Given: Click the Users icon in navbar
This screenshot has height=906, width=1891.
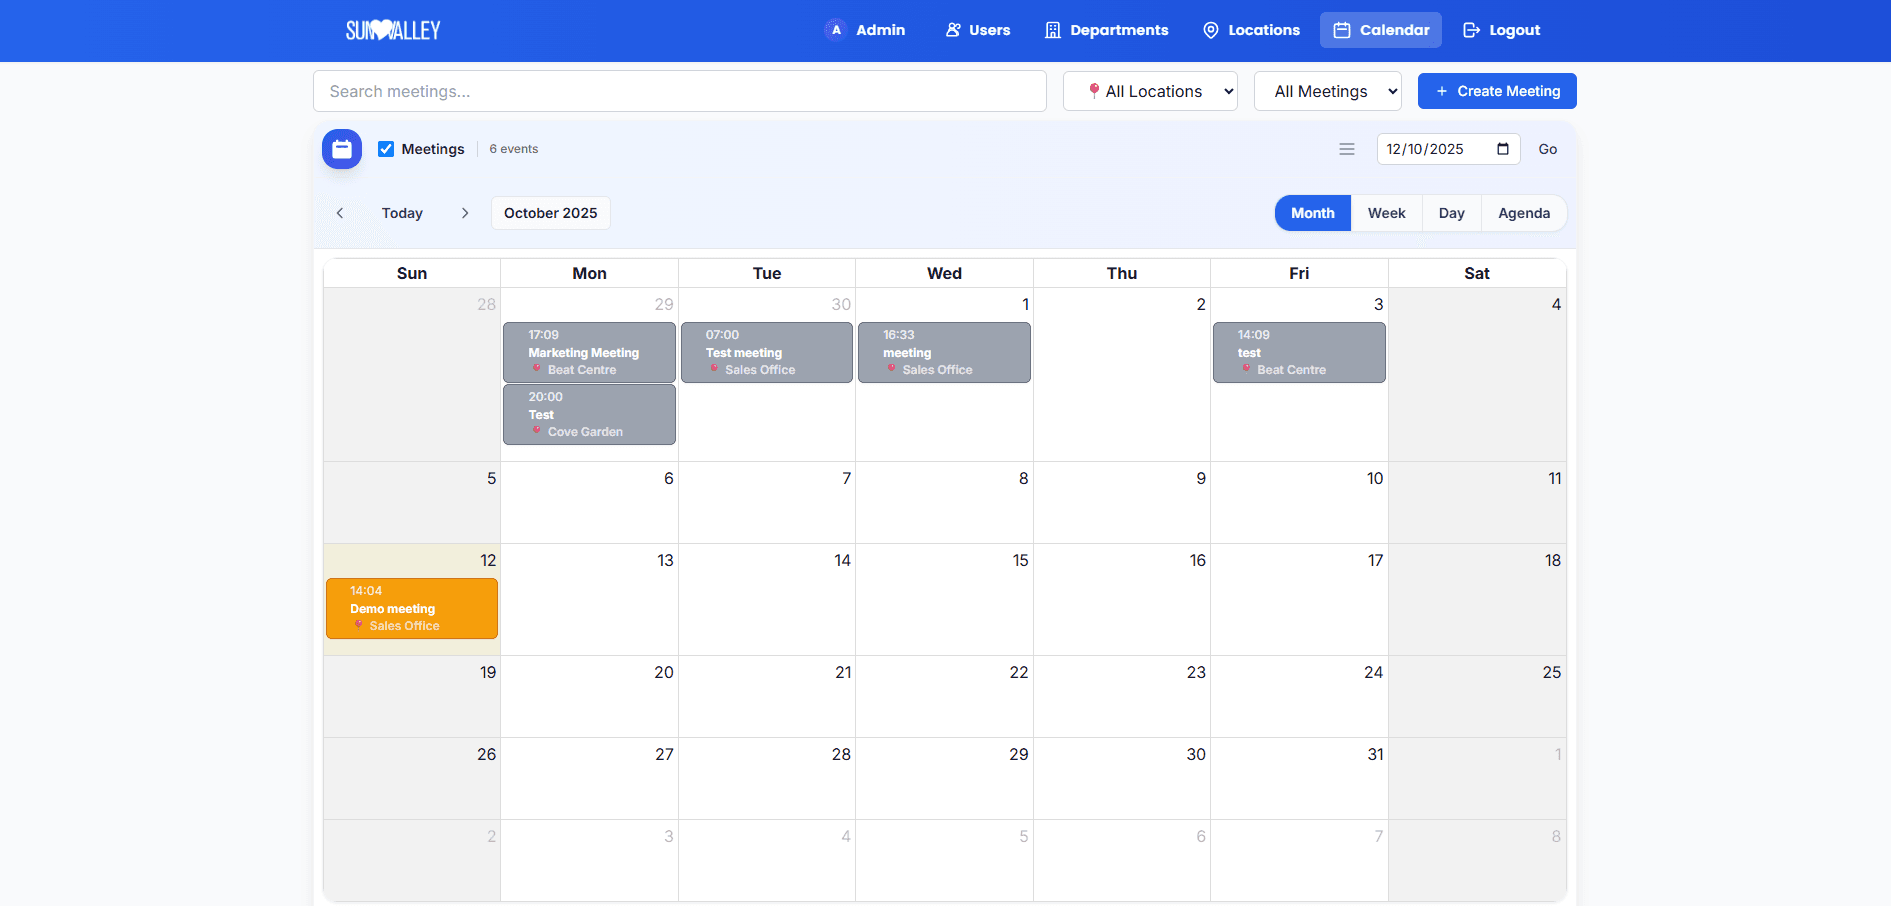Looking at the screenshot, I should pos(954,30).
